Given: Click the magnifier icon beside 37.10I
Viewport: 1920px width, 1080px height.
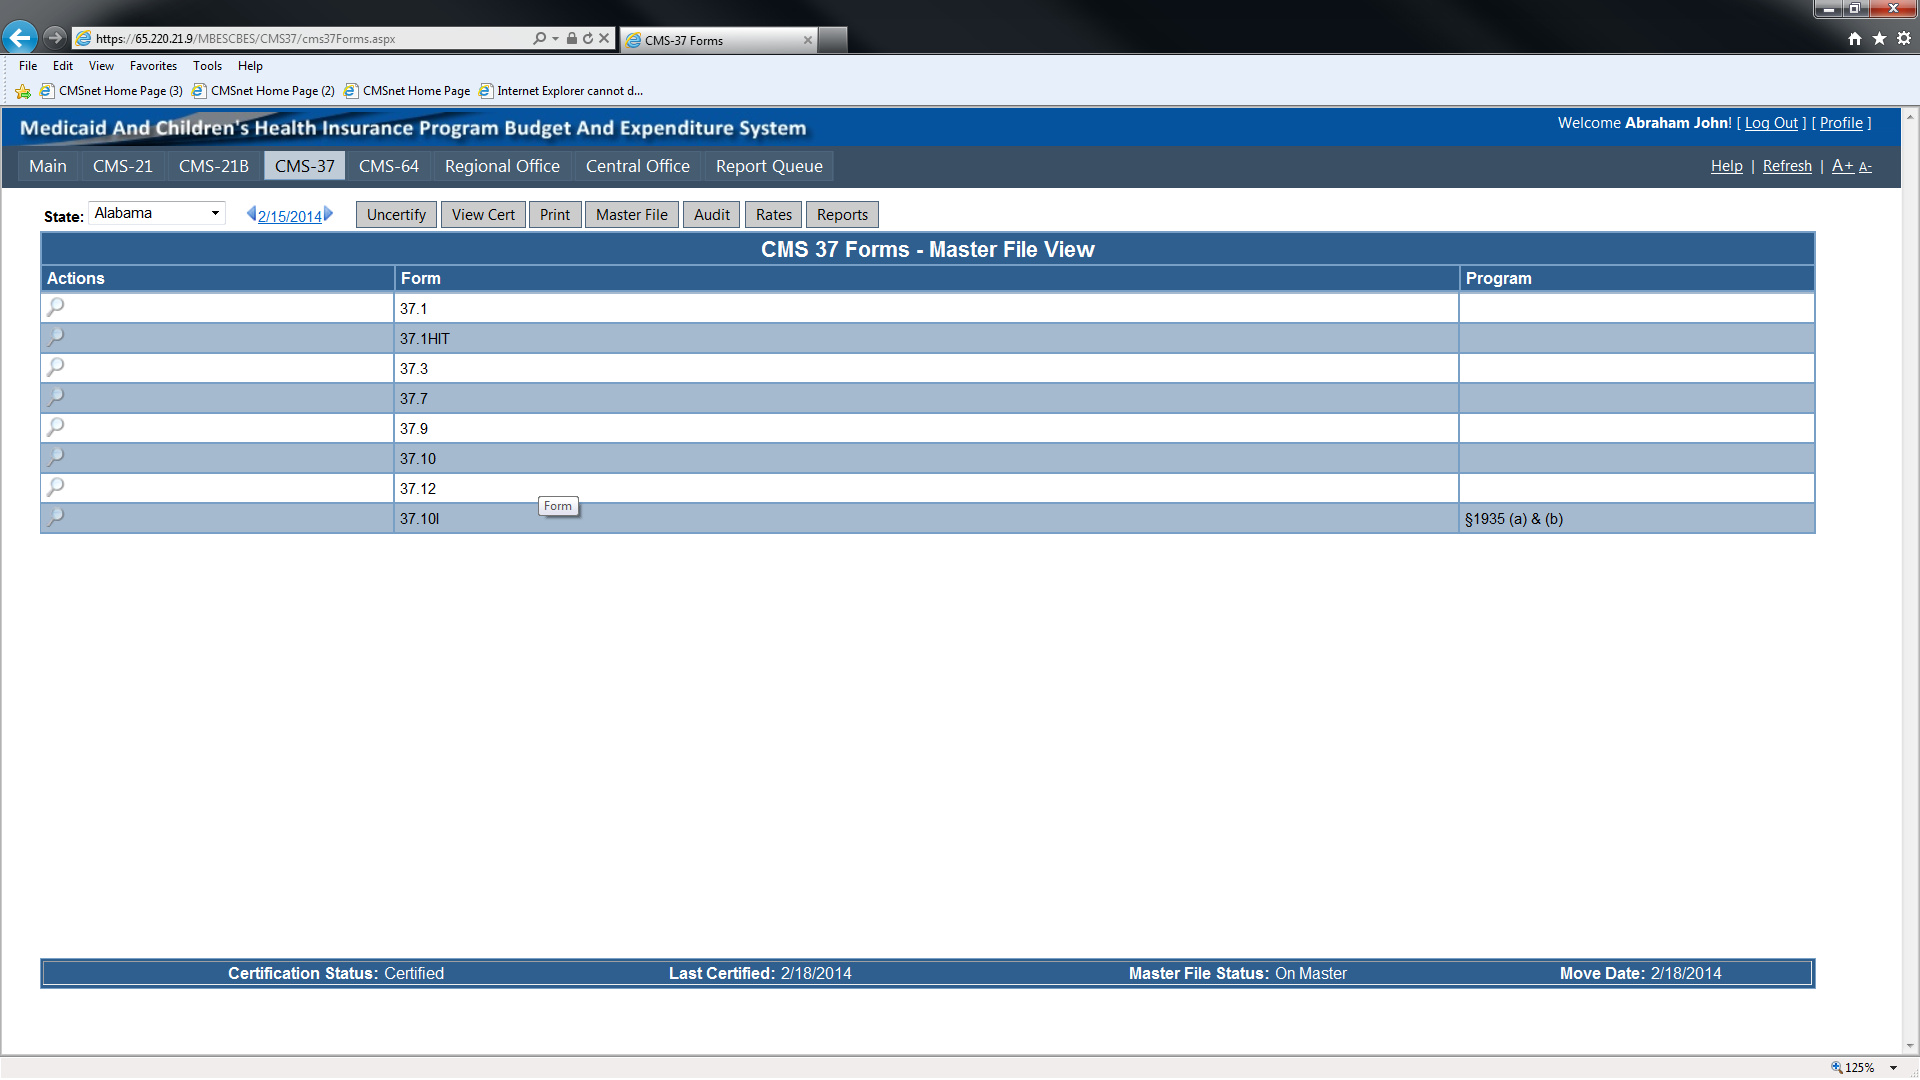Looking at the screenshot, I should [56, 517].
